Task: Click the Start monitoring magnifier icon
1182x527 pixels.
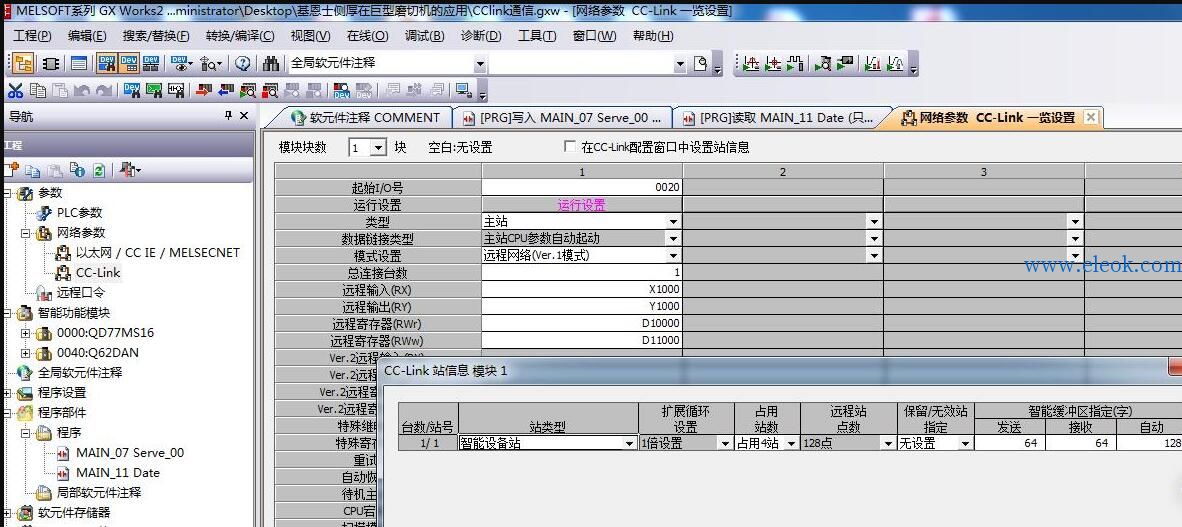Action: click(247, 91)
